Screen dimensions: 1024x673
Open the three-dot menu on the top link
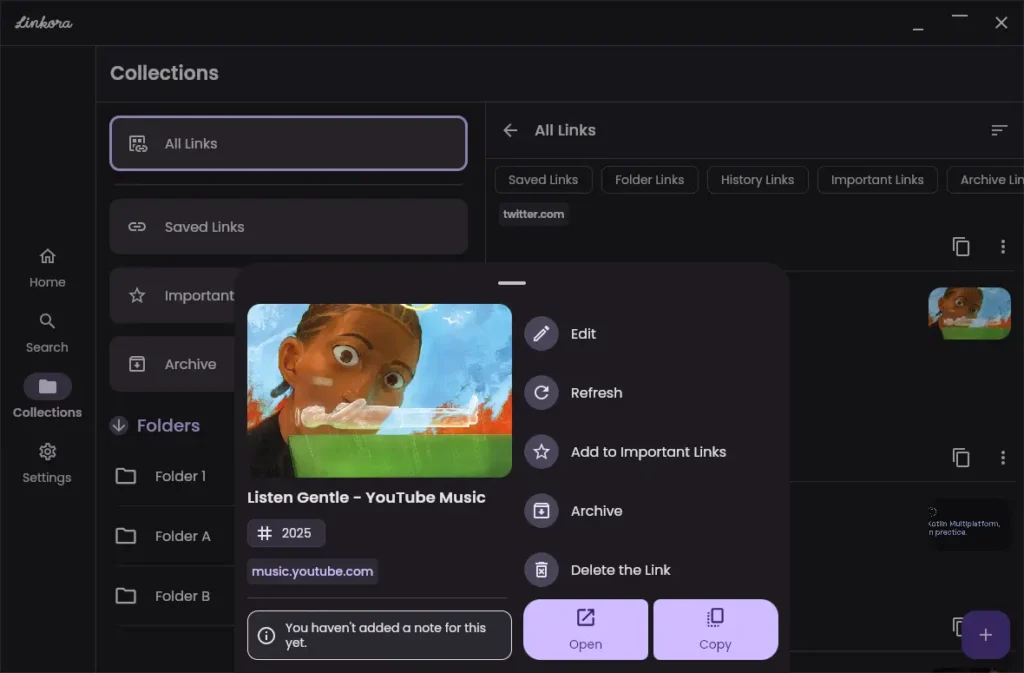pos(1003,246)
